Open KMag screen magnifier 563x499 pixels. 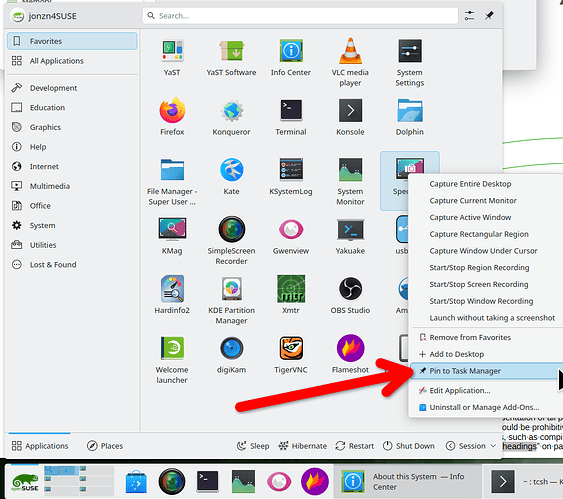(172, 236)
